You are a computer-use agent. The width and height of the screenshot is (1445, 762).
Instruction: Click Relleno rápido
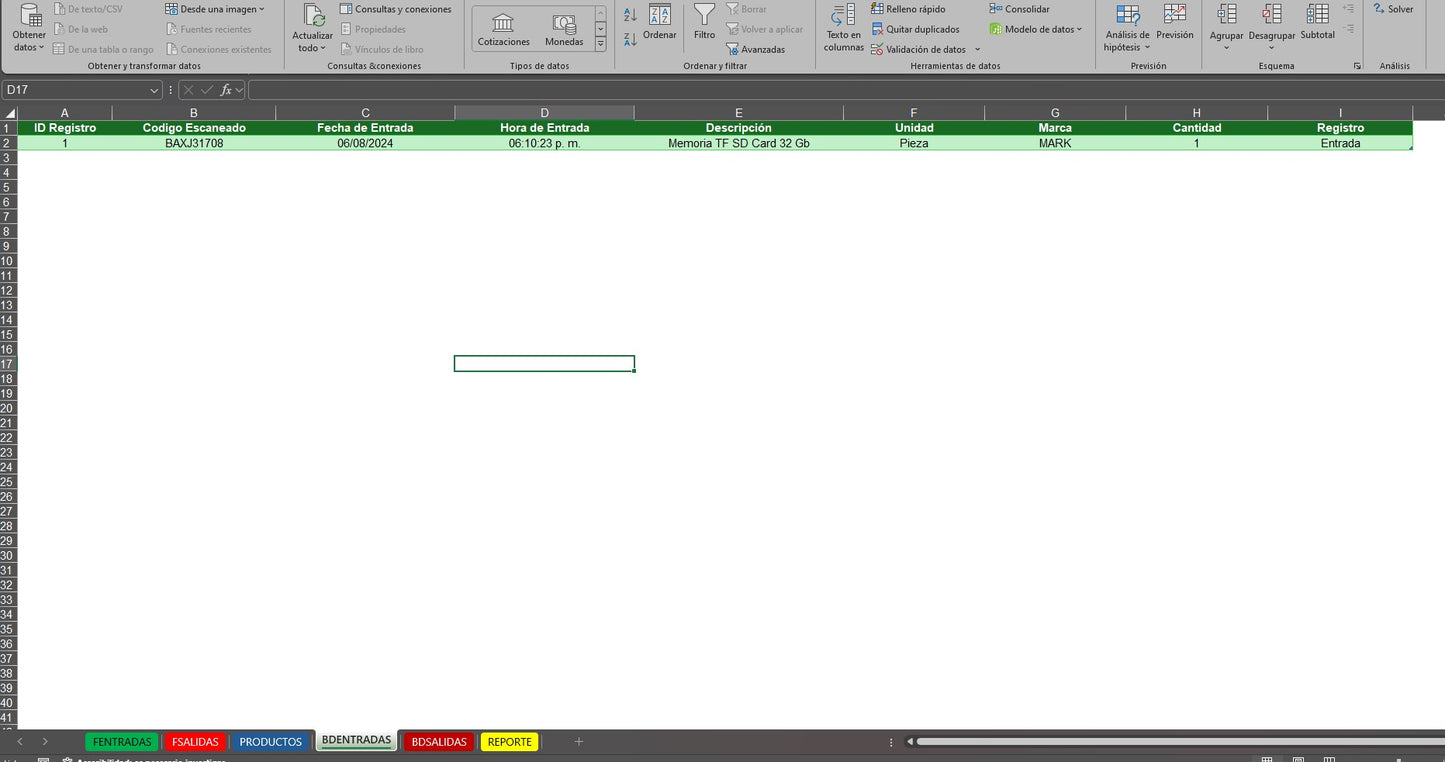point(908,9)
